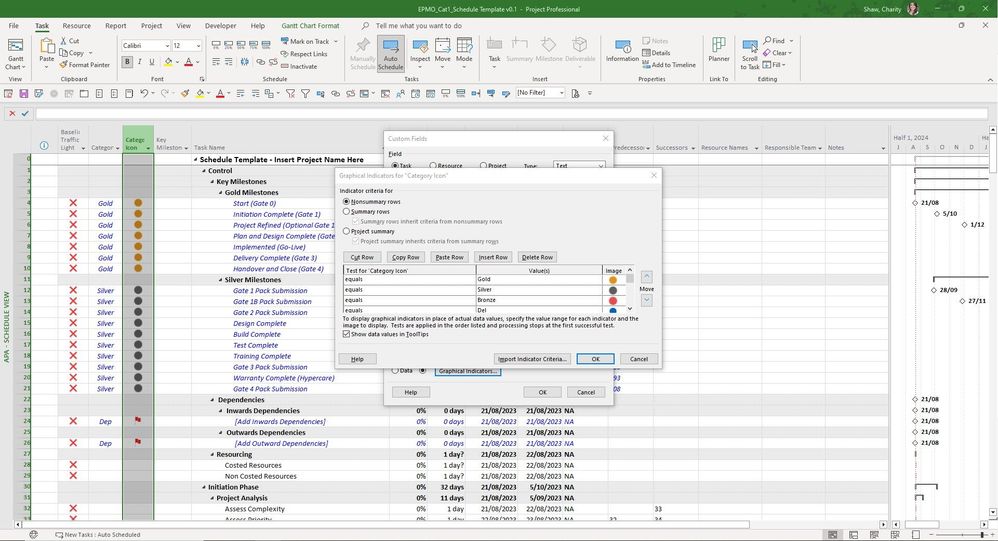This screenshot has width=998, height=541.
Task: Click the Indent Task icon in Schedule group
Action: [x=228, y=62]
